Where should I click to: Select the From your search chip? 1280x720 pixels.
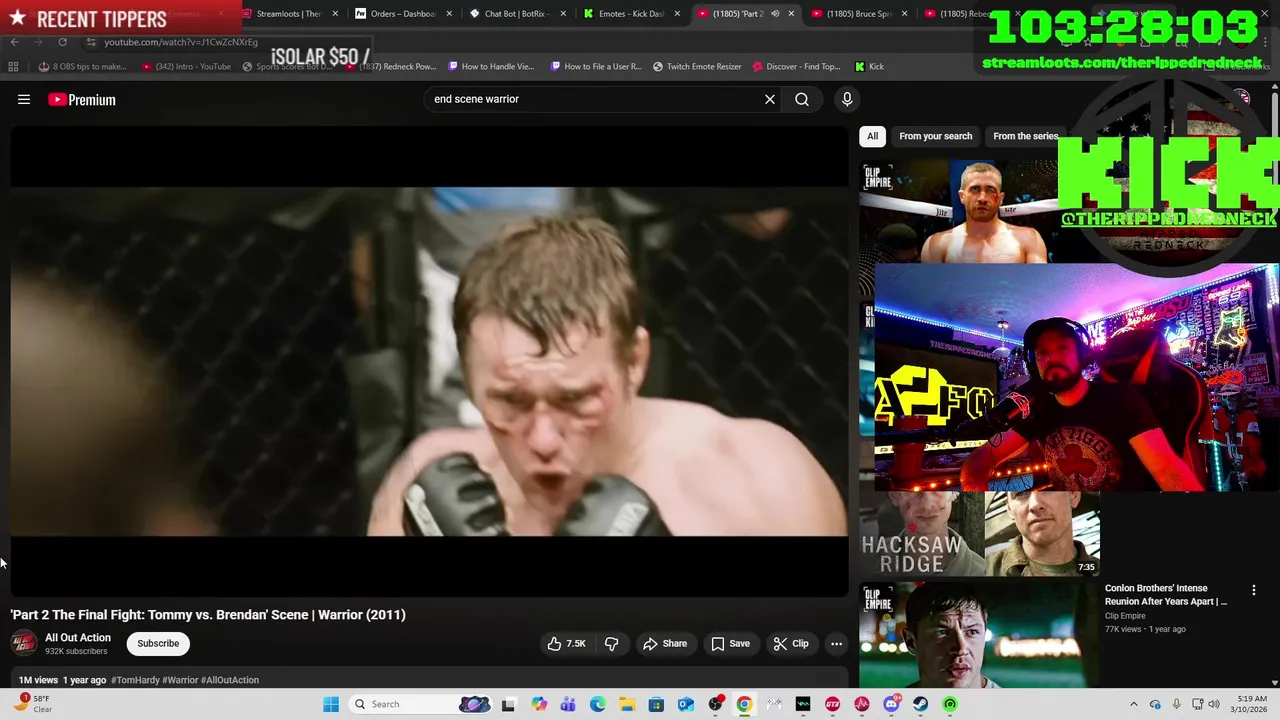click(935, 136)
